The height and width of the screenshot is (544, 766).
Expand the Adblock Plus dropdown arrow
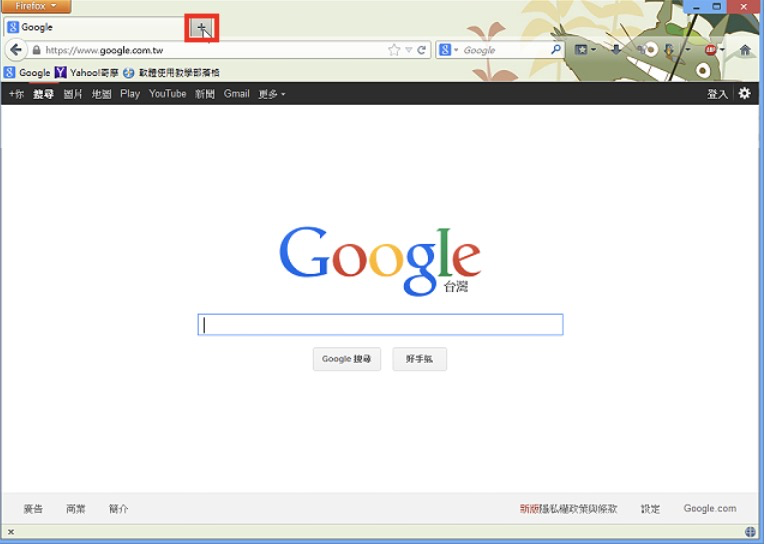coord(722,50)
